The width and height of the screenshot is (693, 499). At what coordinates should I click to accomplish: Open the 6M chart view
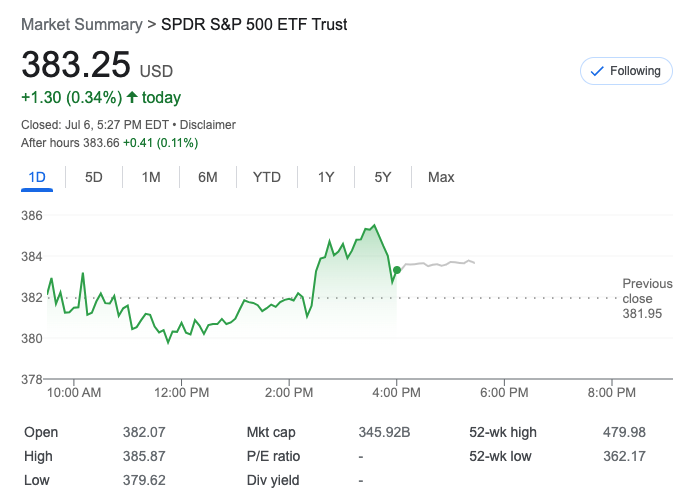pos(208,177)
